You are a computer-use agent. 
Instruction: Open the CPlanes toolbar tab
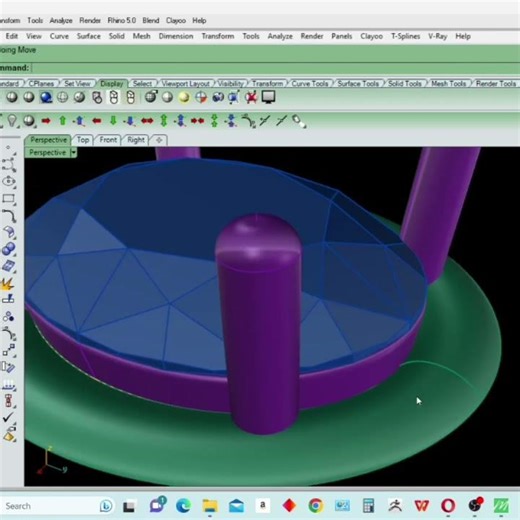click(x=41, y=83)
